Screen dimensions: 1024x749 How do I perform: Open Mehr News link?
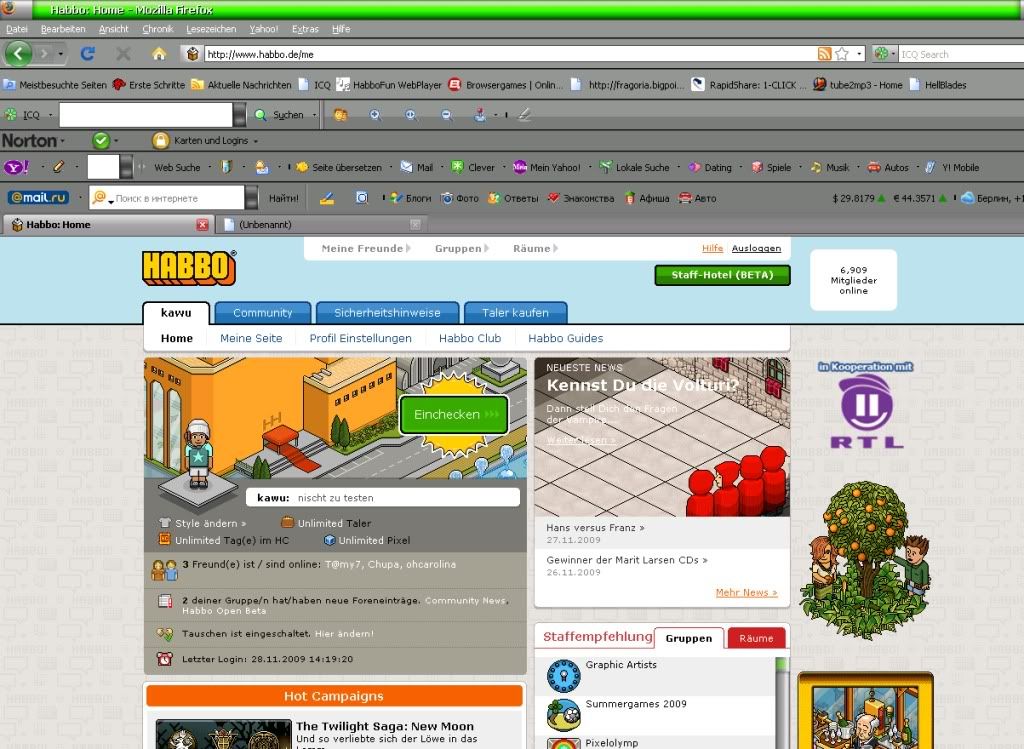click(746, 592)
